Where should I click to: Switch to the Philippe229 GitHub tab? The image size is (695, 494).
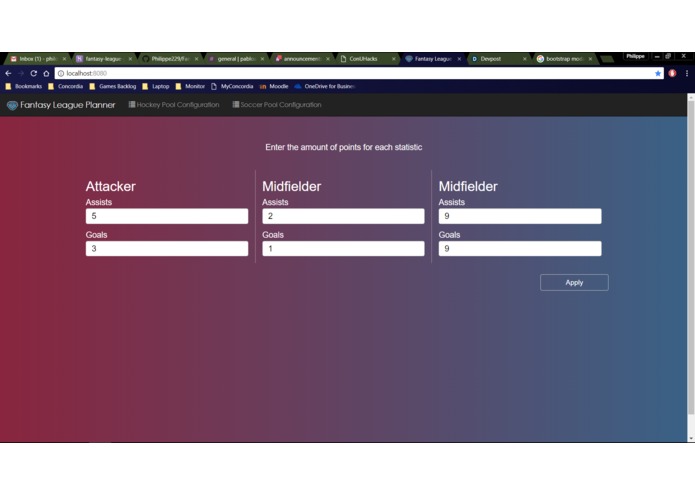(168, 58)
